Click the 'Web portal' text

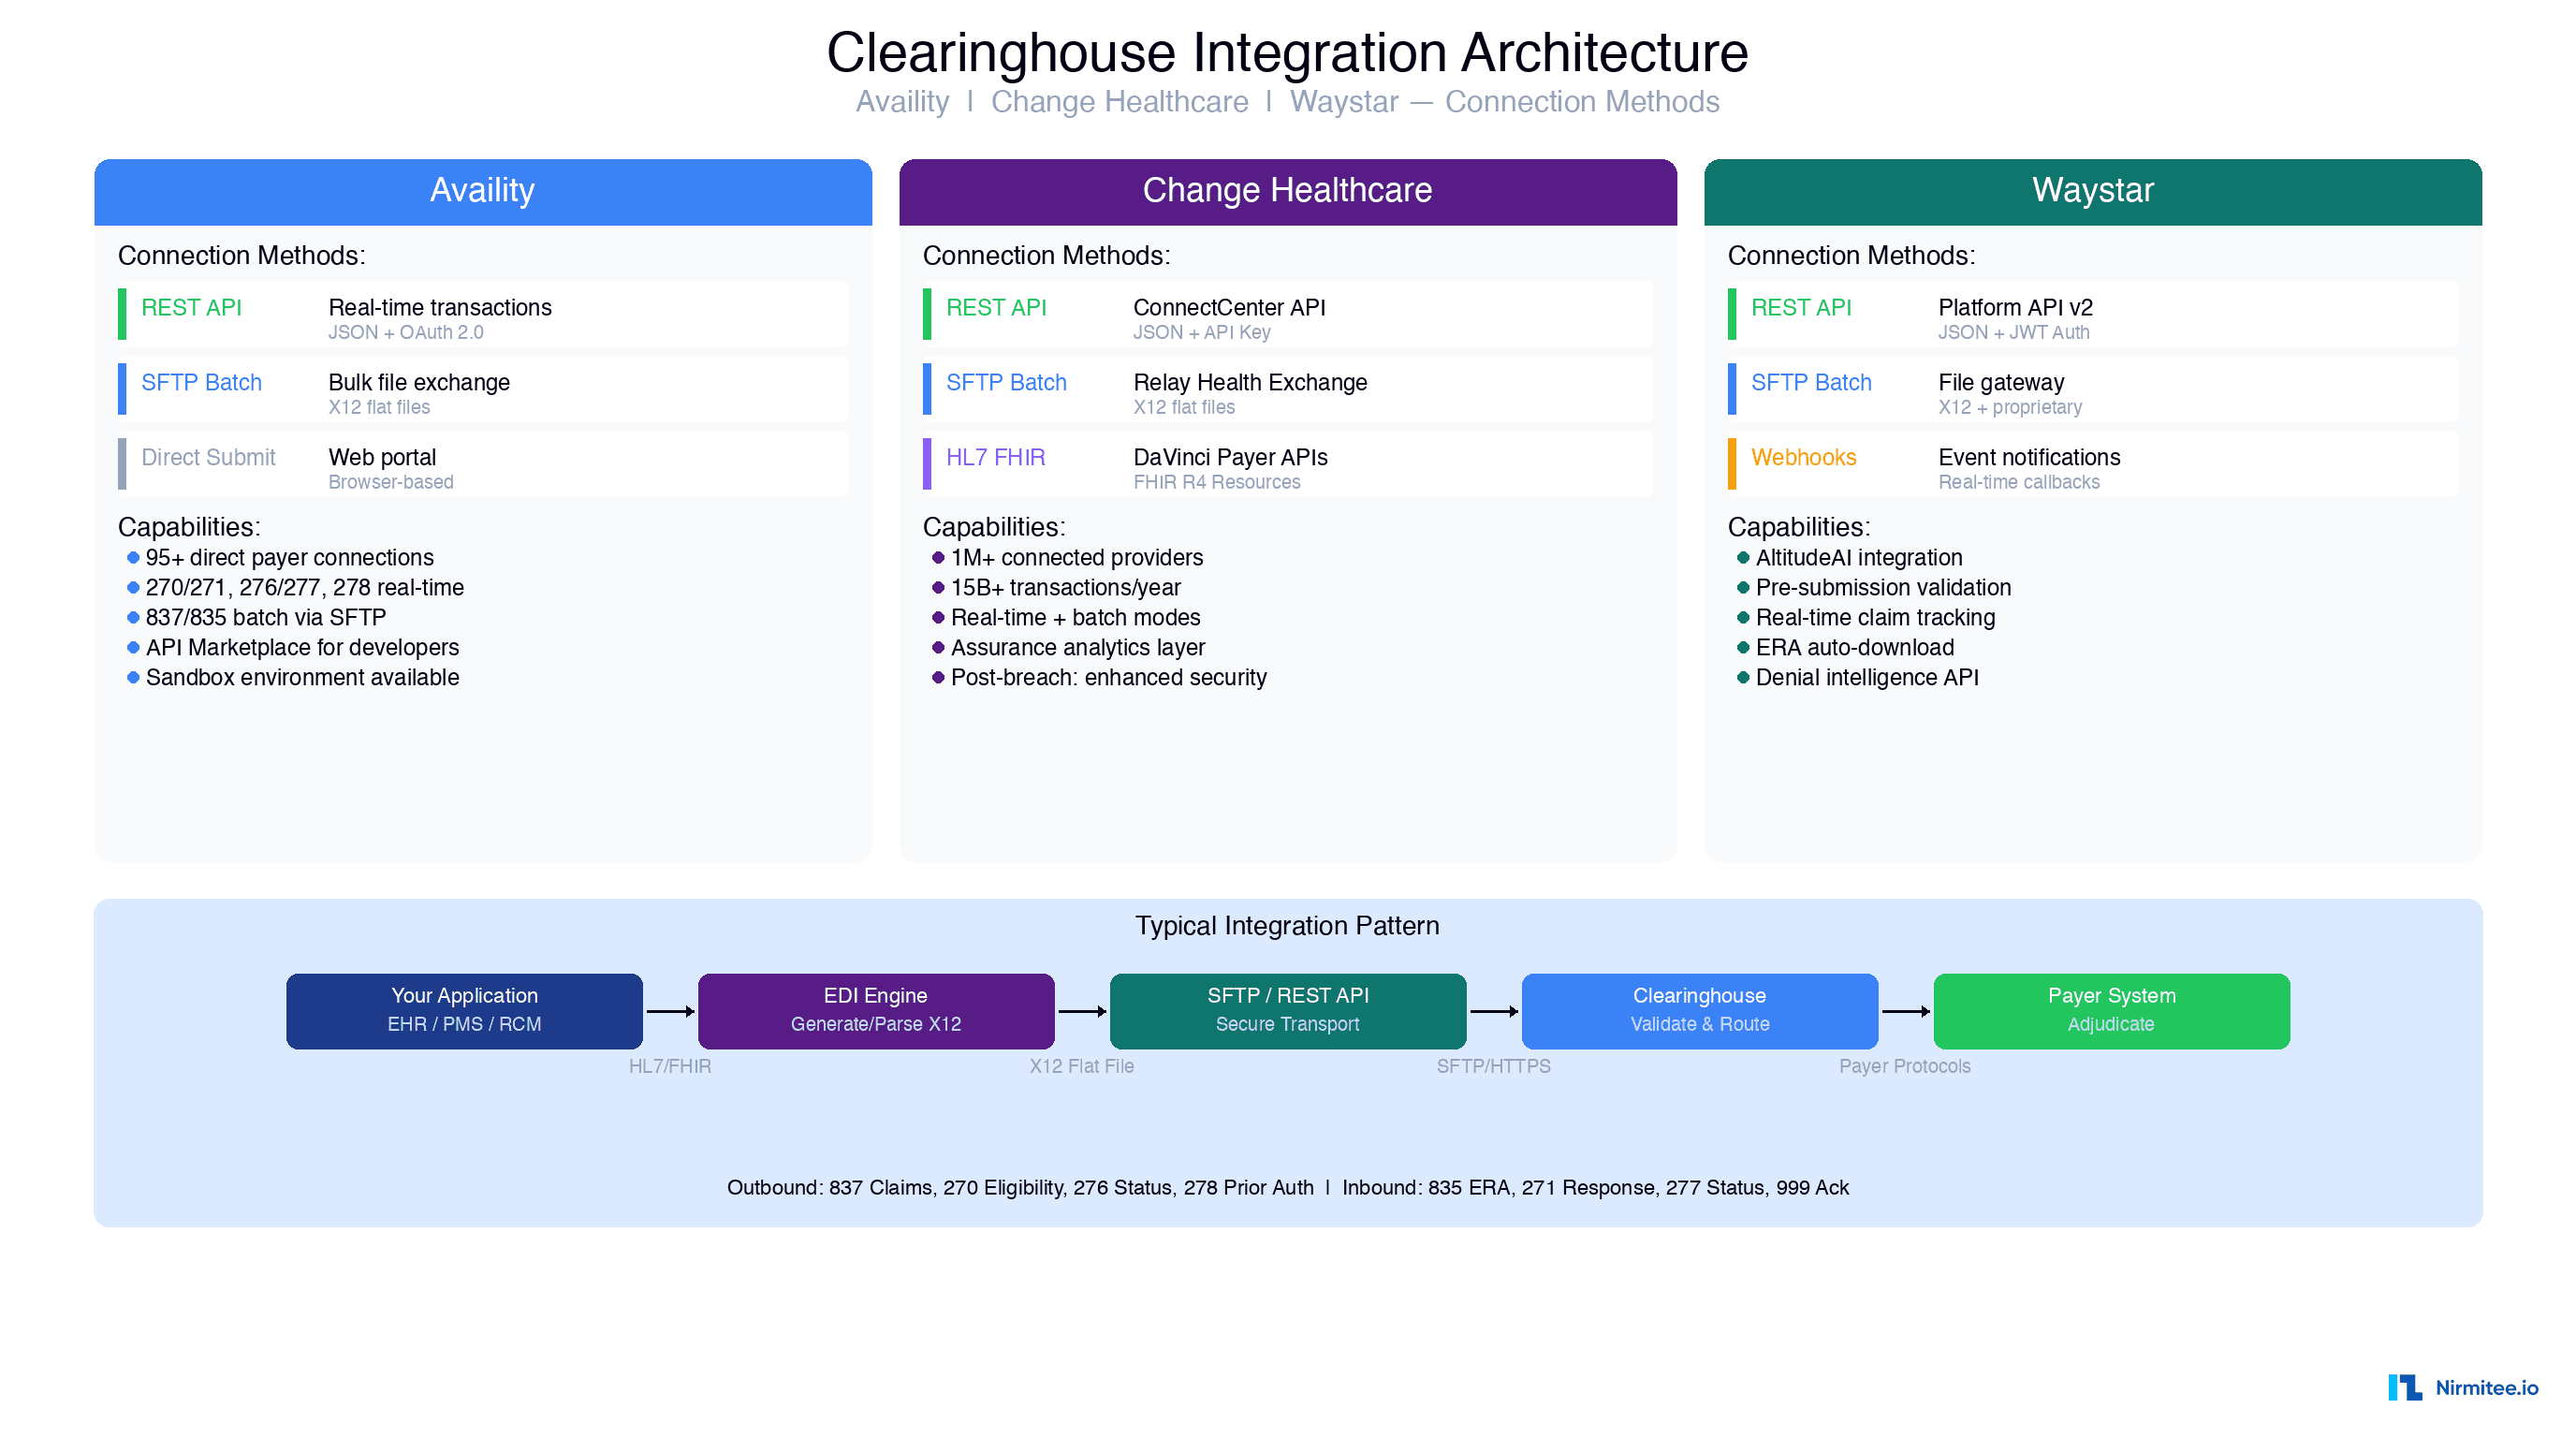[x=382, y=458]
